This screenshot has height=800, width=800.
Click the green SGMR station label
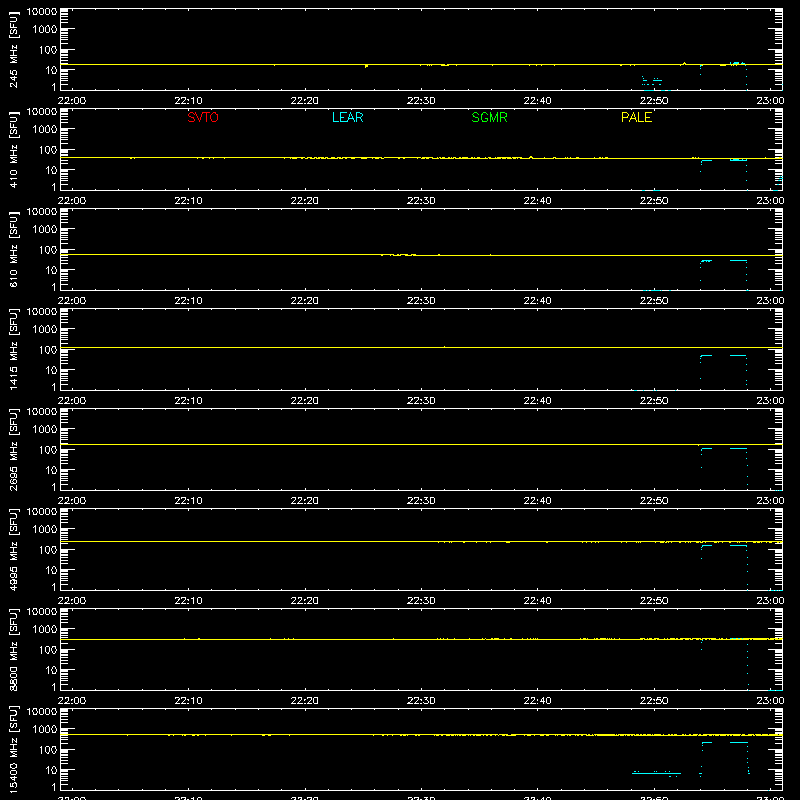point(489,117)
